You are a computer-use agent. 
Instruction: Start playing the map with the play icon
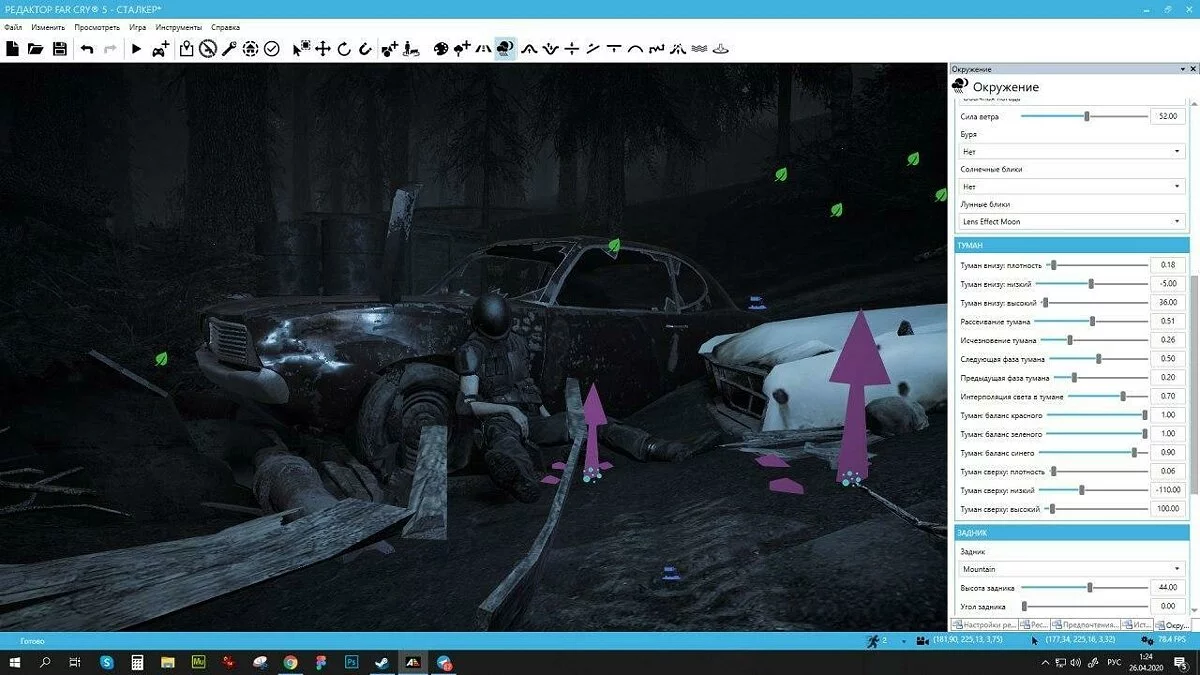pyautogui.click(x=136, y=48)
